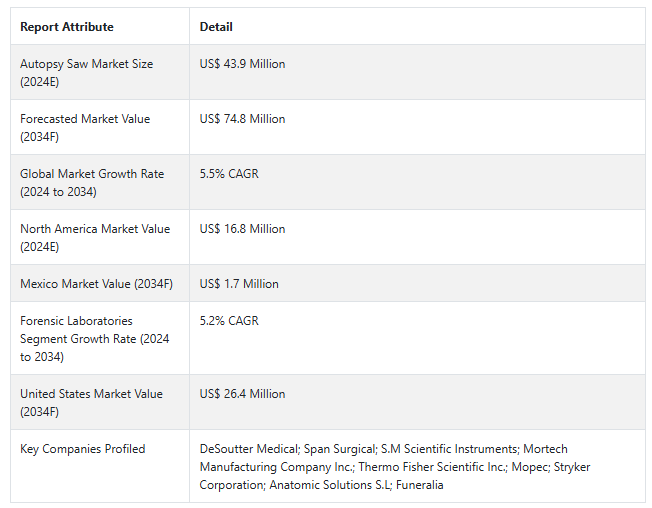
Task: Click Thermo Fisher Scientific Inc. text
Action: [x=432, y=467]
